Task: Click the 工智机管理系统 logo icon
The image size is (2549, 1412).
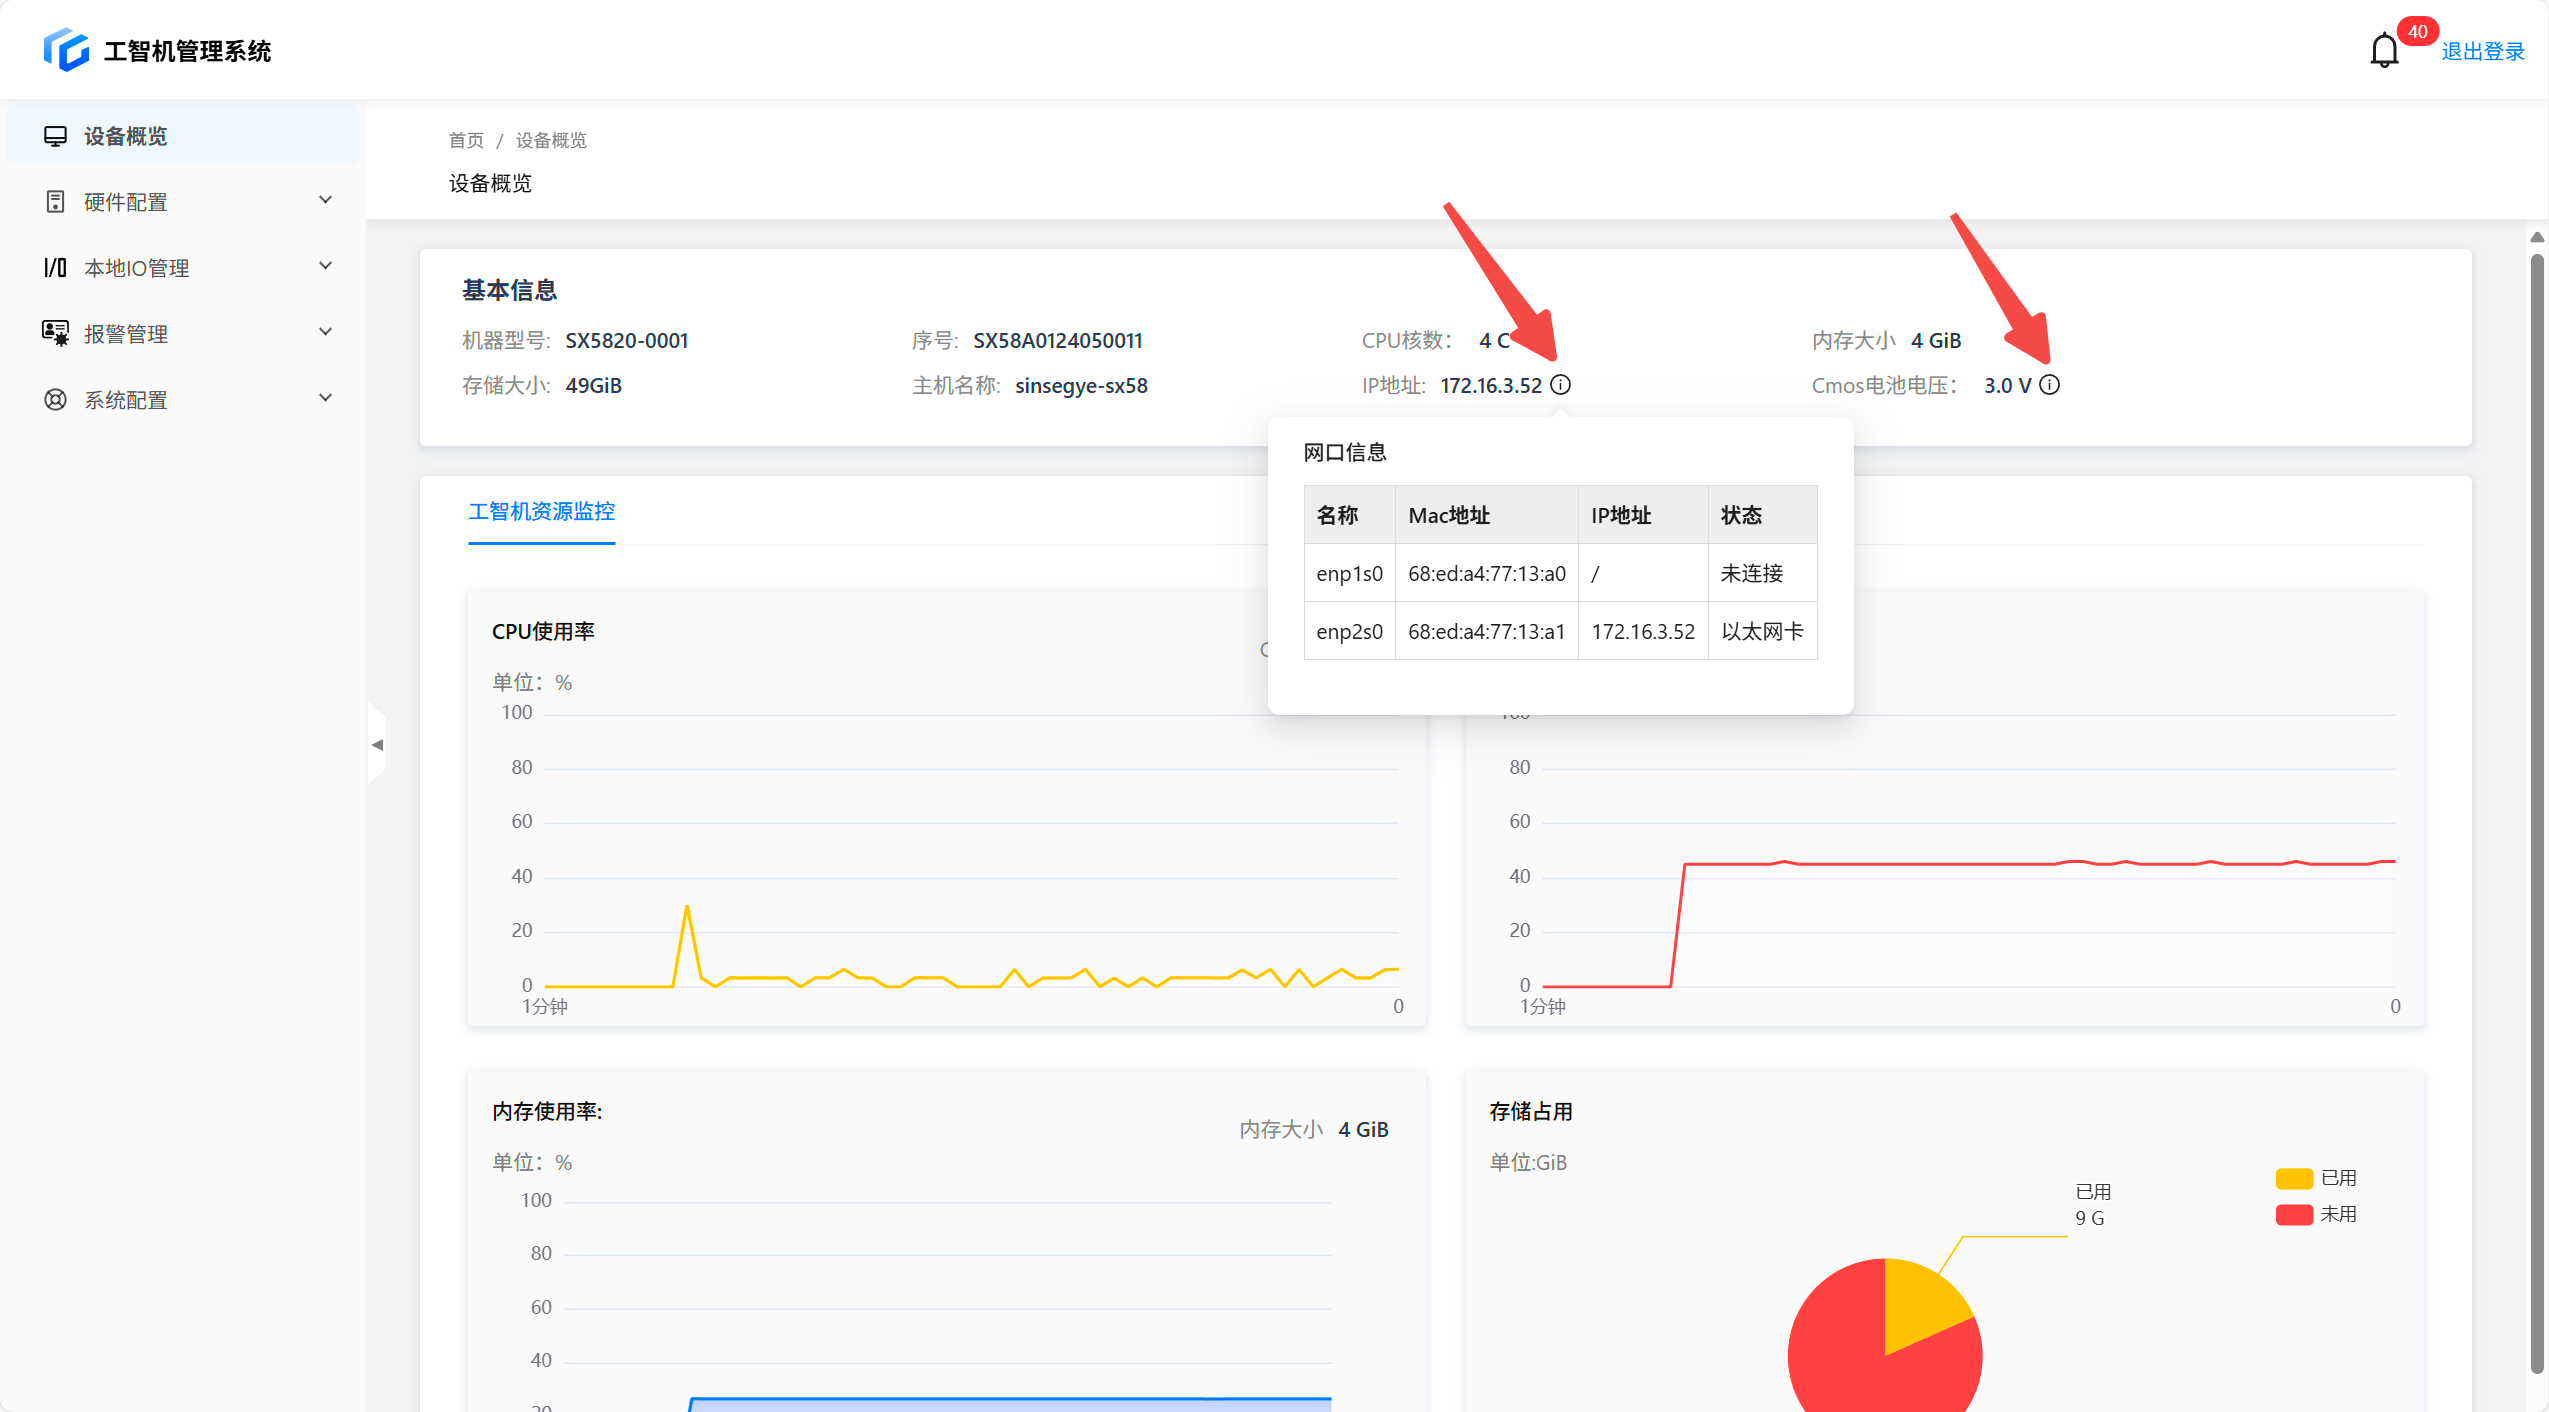Action: [x=66, y=50]
